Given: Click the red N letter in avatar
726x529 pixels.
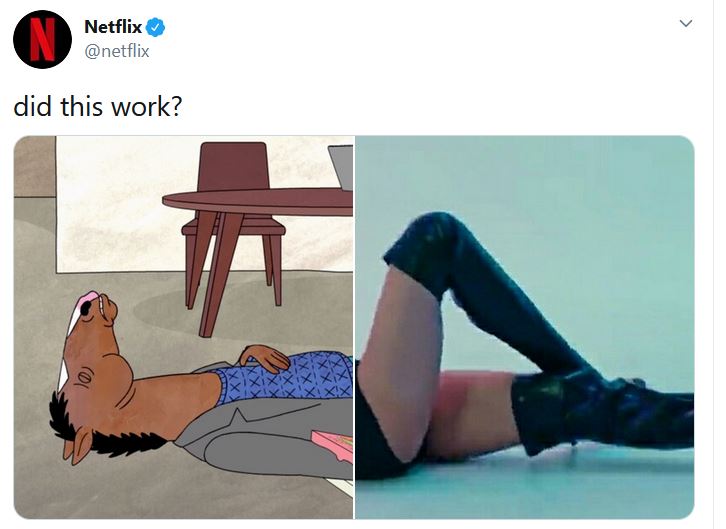Looking at the screenshot, I should (x=42, y=39).
